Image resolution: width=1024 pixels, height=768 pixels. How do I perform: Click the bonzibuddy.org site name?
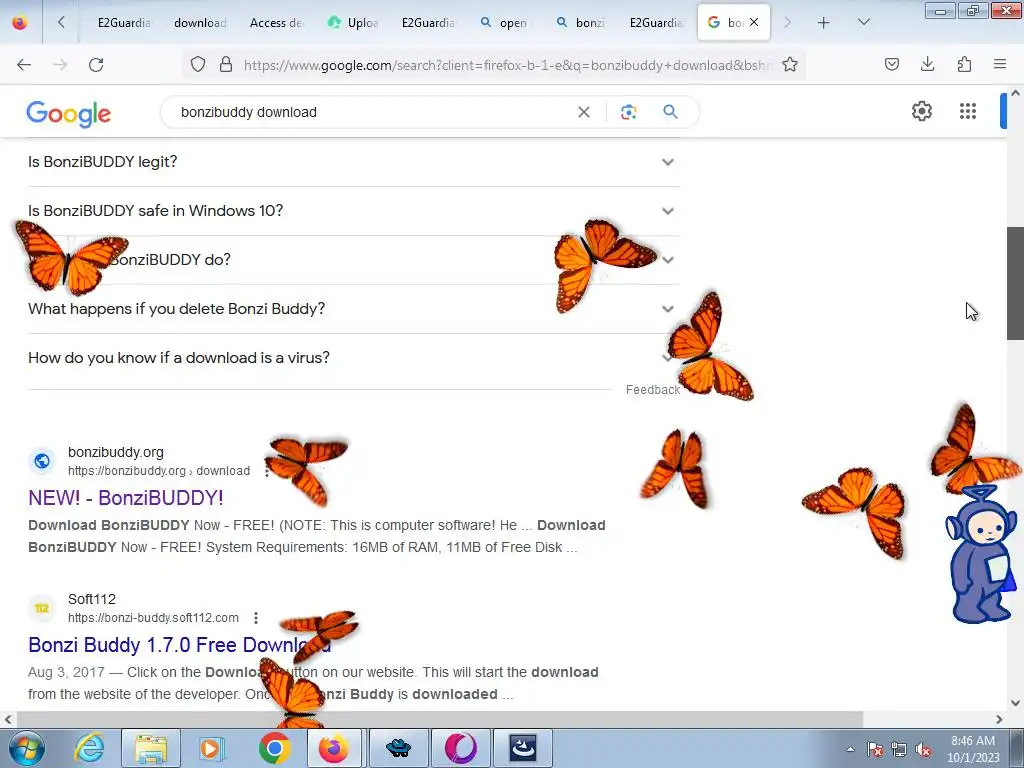116,452
